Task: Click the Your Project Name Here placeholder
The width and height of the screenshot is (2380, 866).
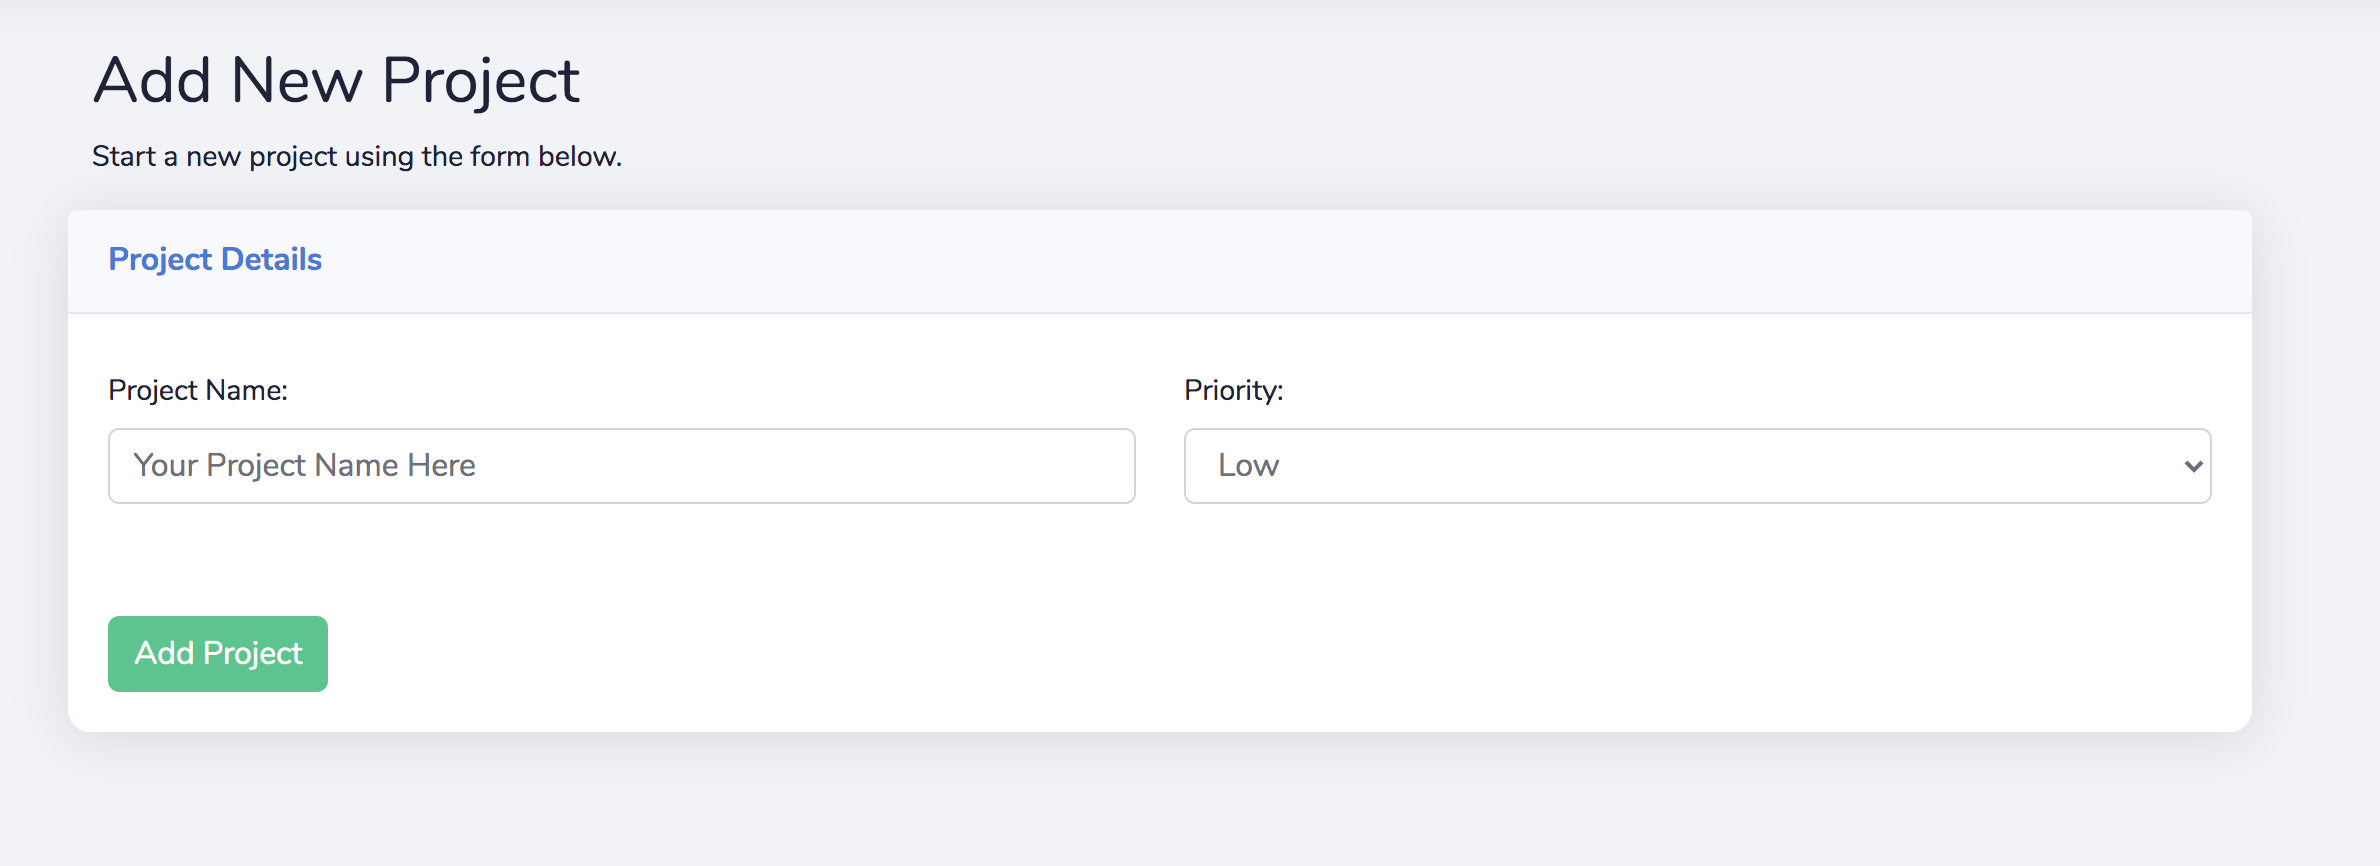Action: point(304,466)
